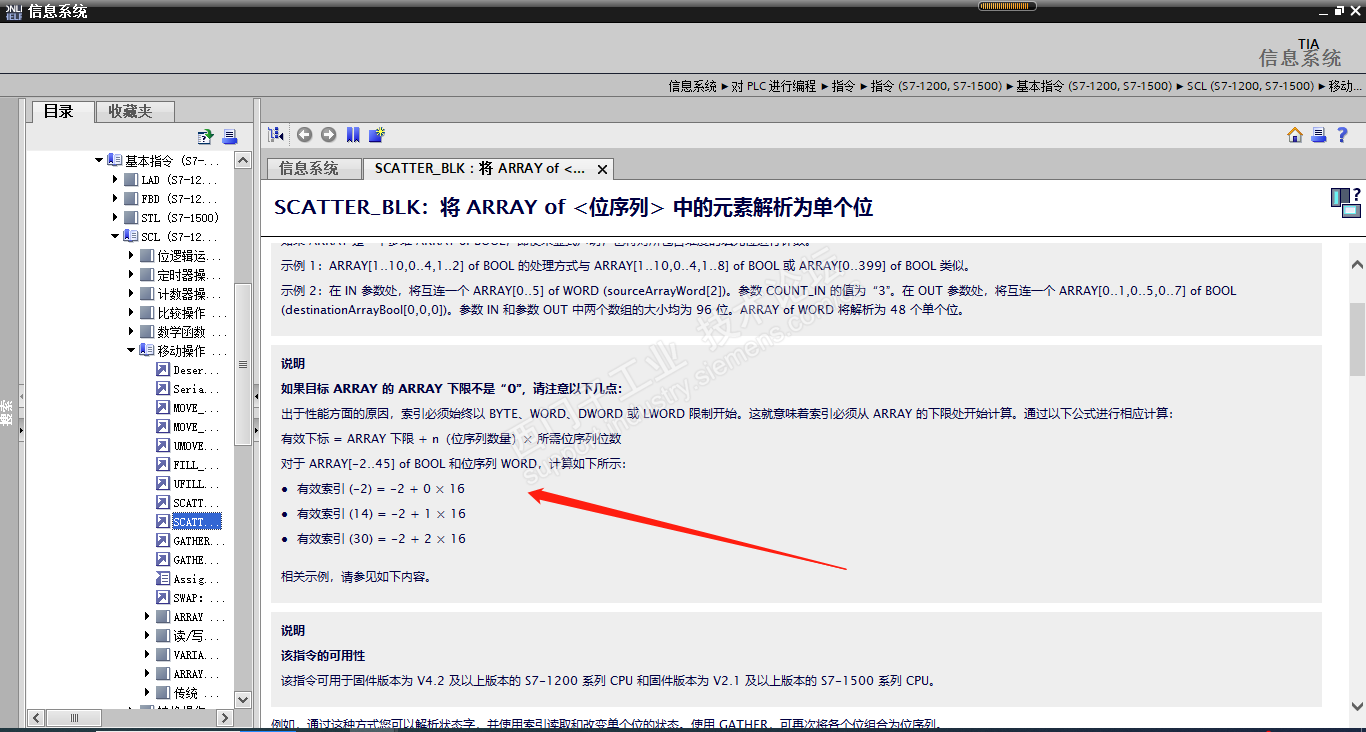The width and height of the screenshot is (1366, 732).
Task: Click the tree scrollbar up arrow
Action: 243,160
